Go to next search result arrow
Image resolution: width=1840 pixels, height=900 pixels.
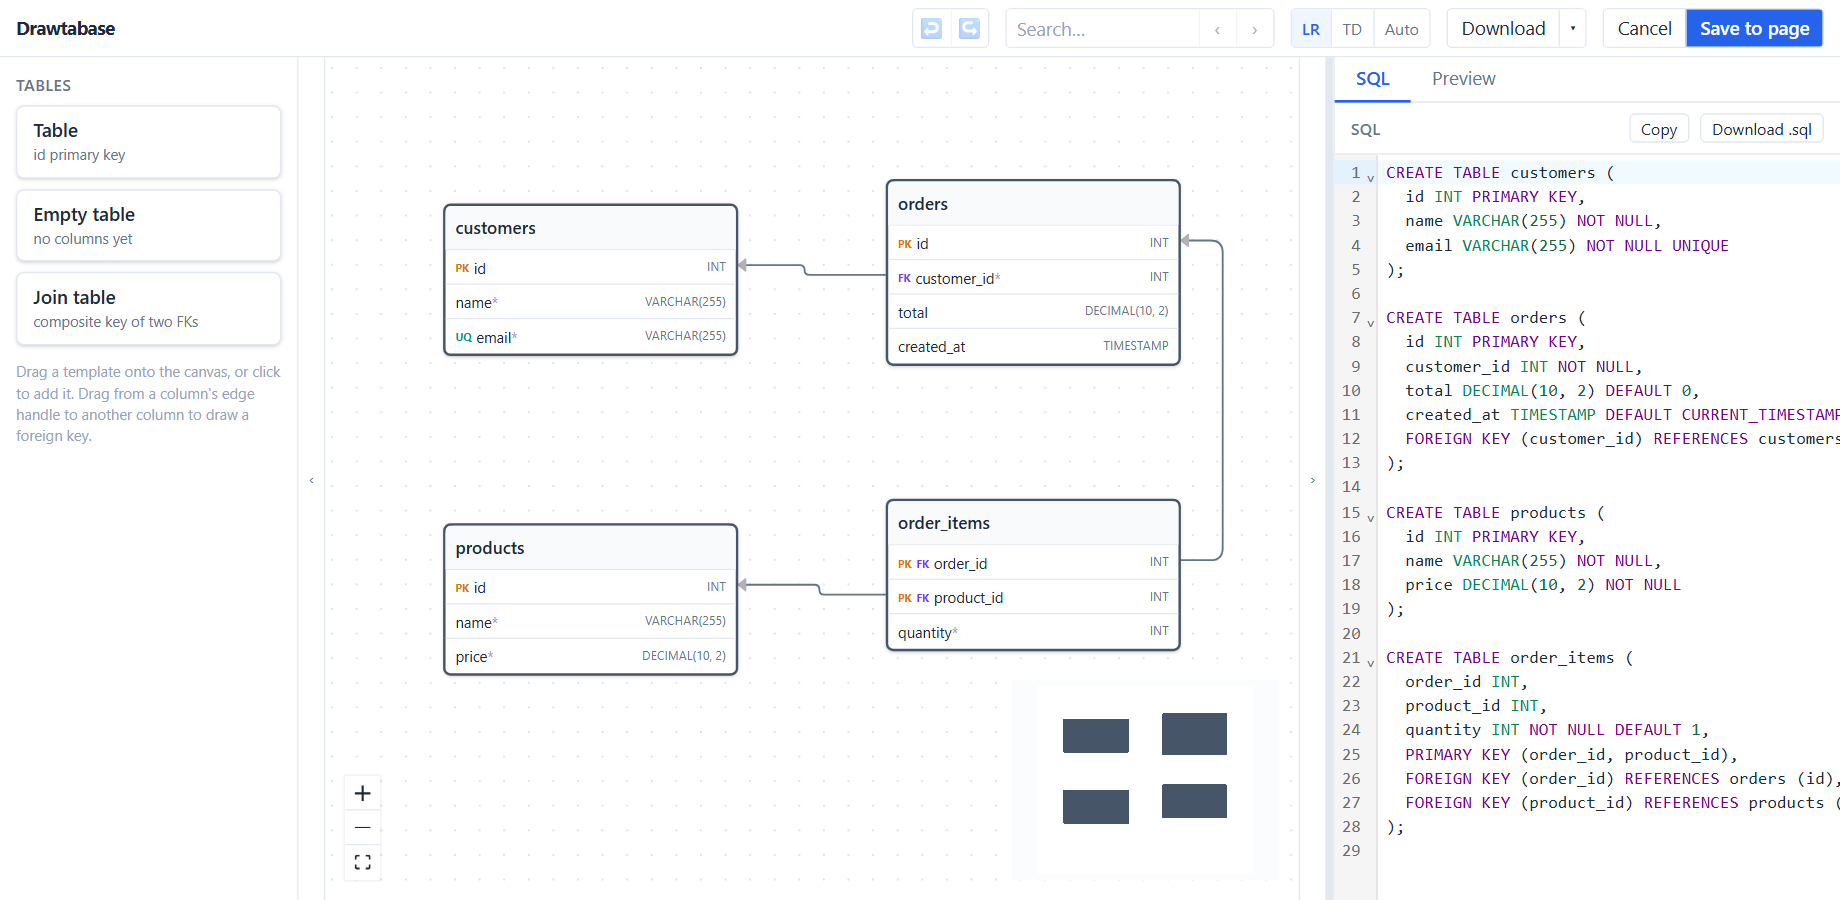[x=1255, y=30]
